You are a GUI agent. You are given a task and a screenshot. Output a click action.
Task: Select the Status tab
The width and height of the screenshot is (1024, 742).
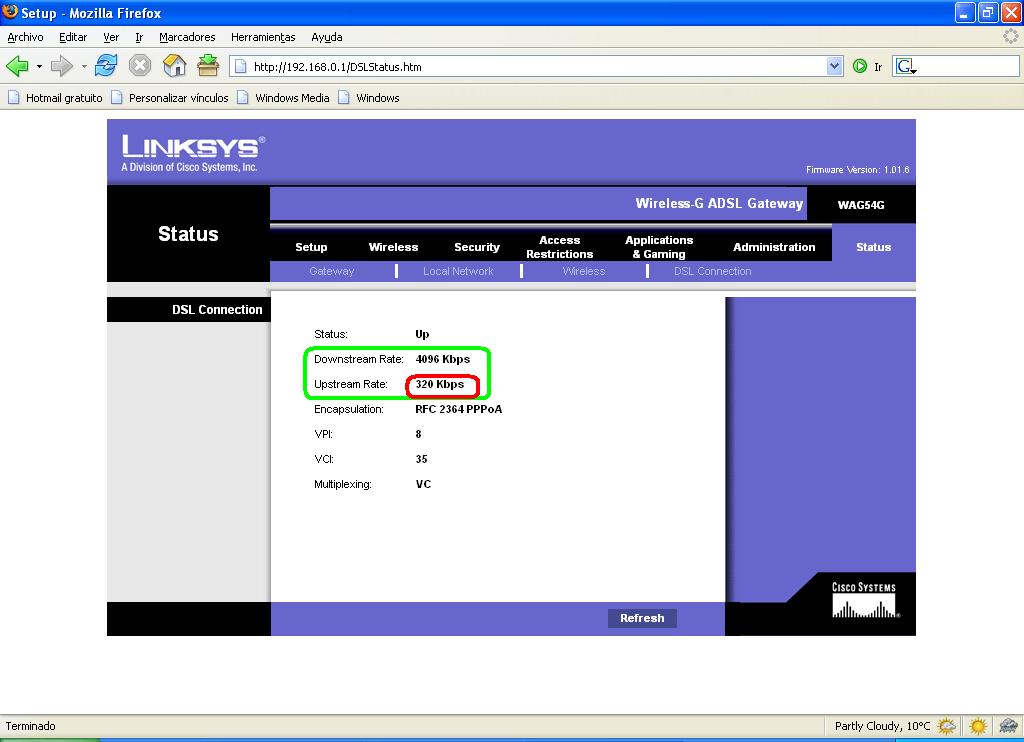click(873, 247)
